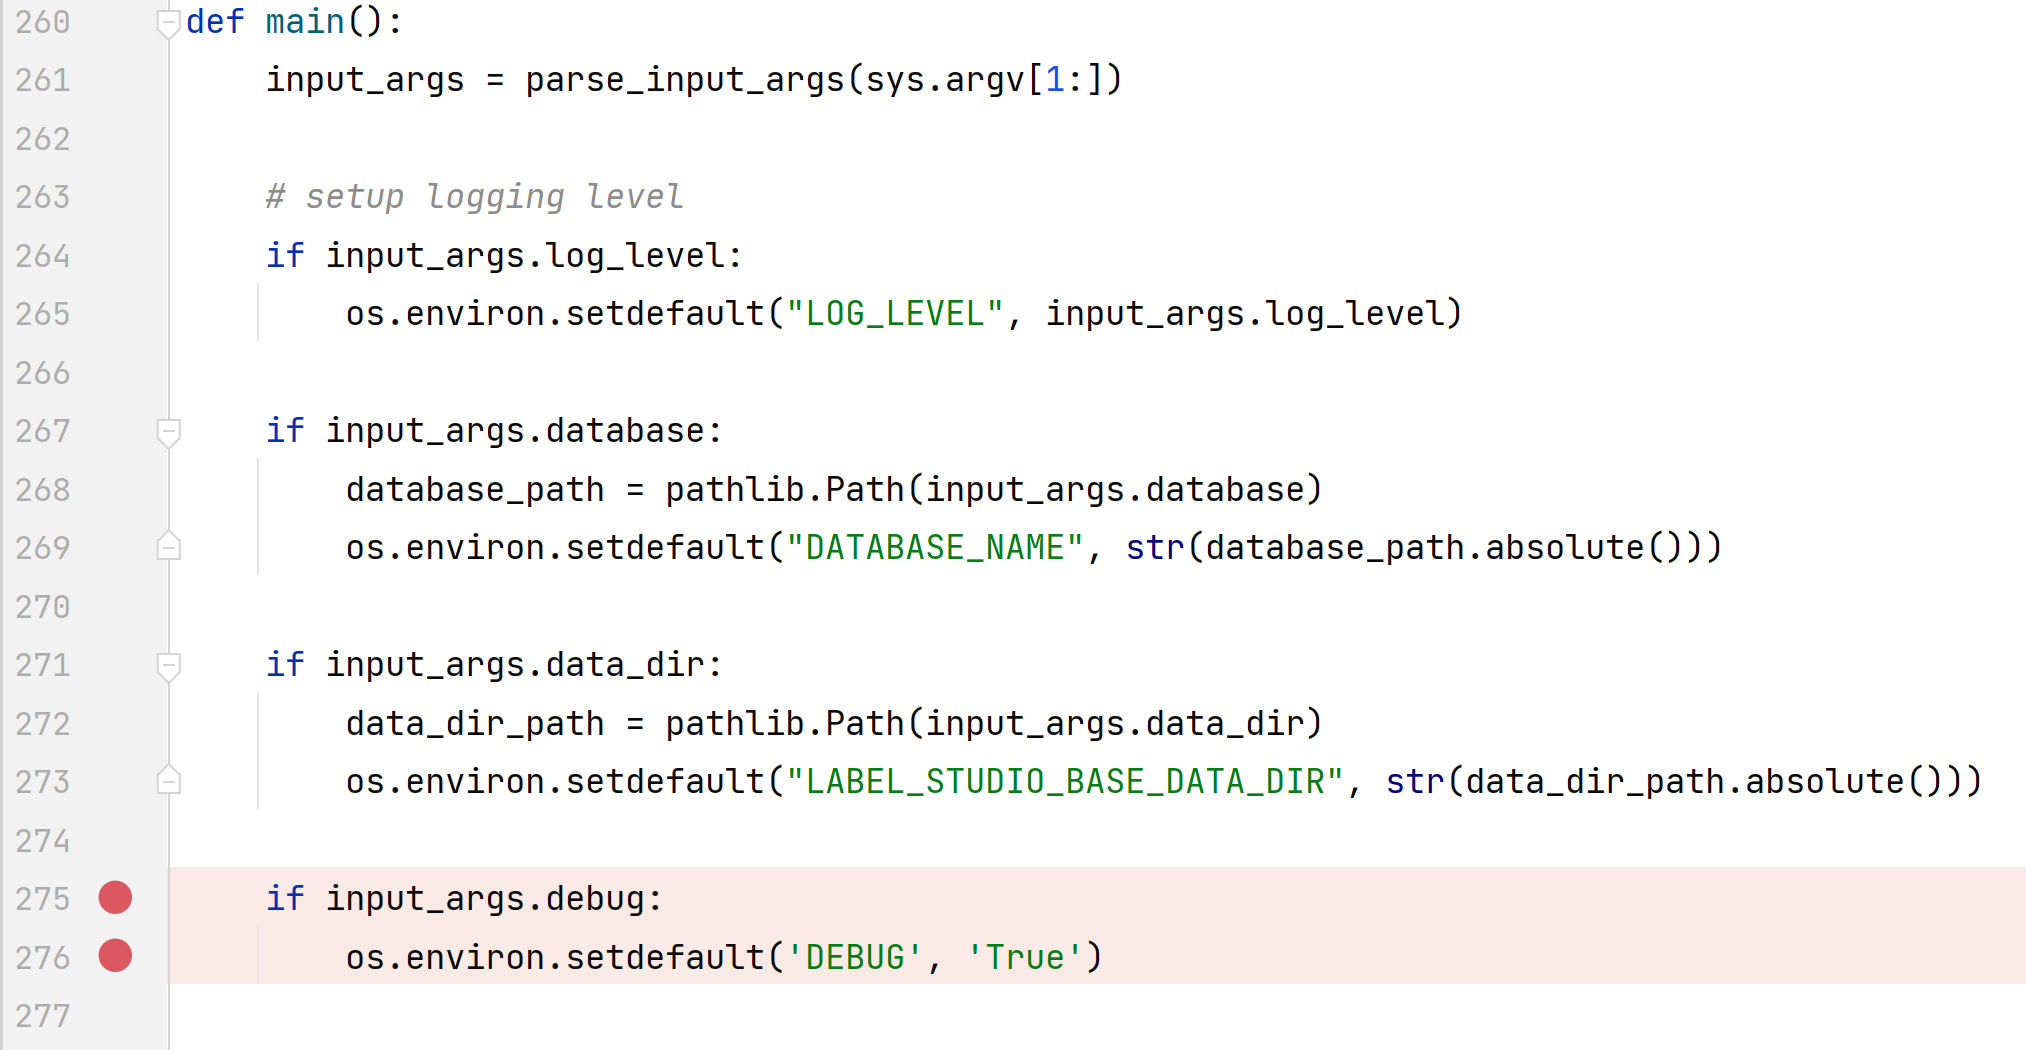Viewport: 2026px width, 1050px height.
Task: Click pathlib.Path on line 272
Action: coord(785,724)
